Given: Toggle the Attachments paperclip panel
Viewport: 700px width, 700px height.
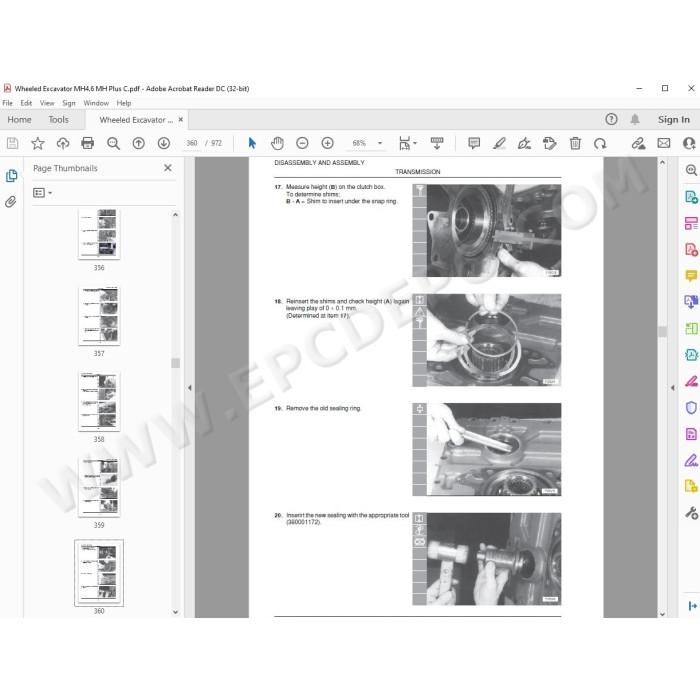Looking at the screenshot, I should [x=11, y=202].
